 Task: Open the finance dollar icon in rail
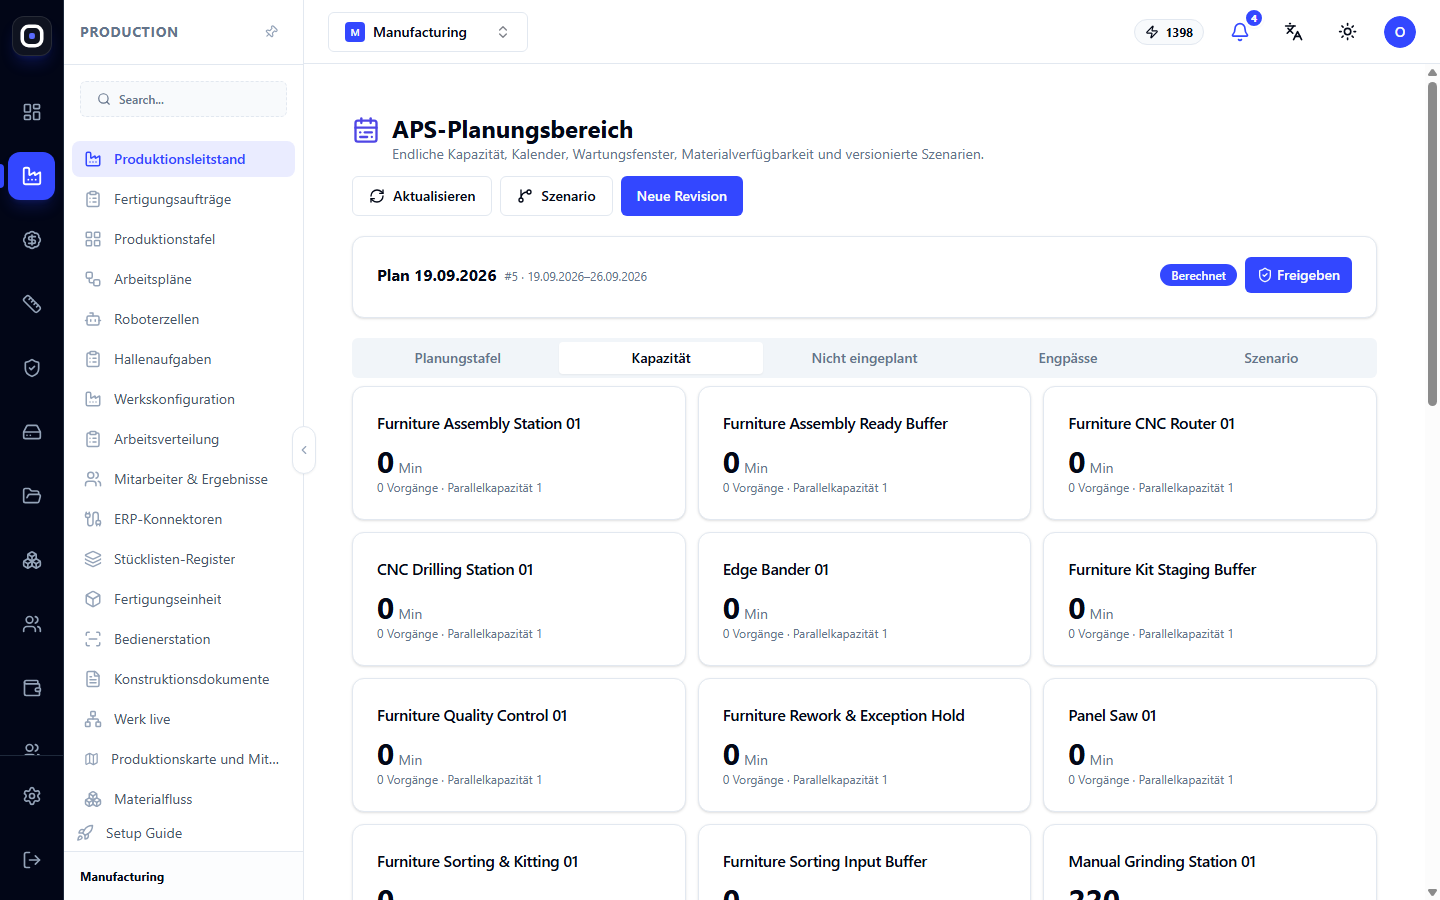click(32, 240)
